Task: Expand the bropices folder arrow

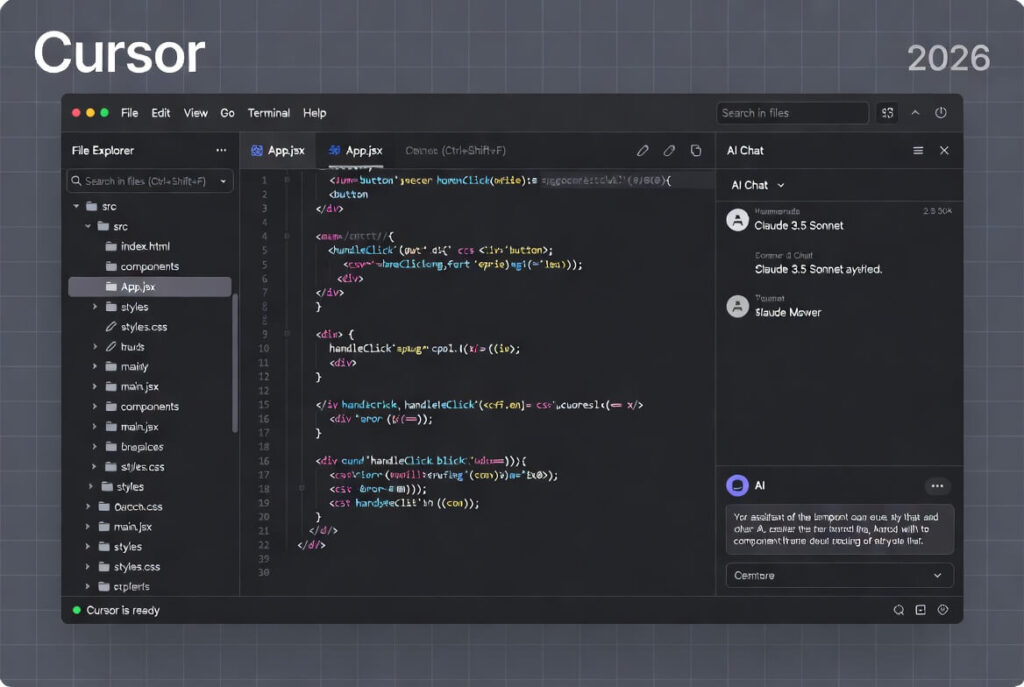Action: [95, 447]
